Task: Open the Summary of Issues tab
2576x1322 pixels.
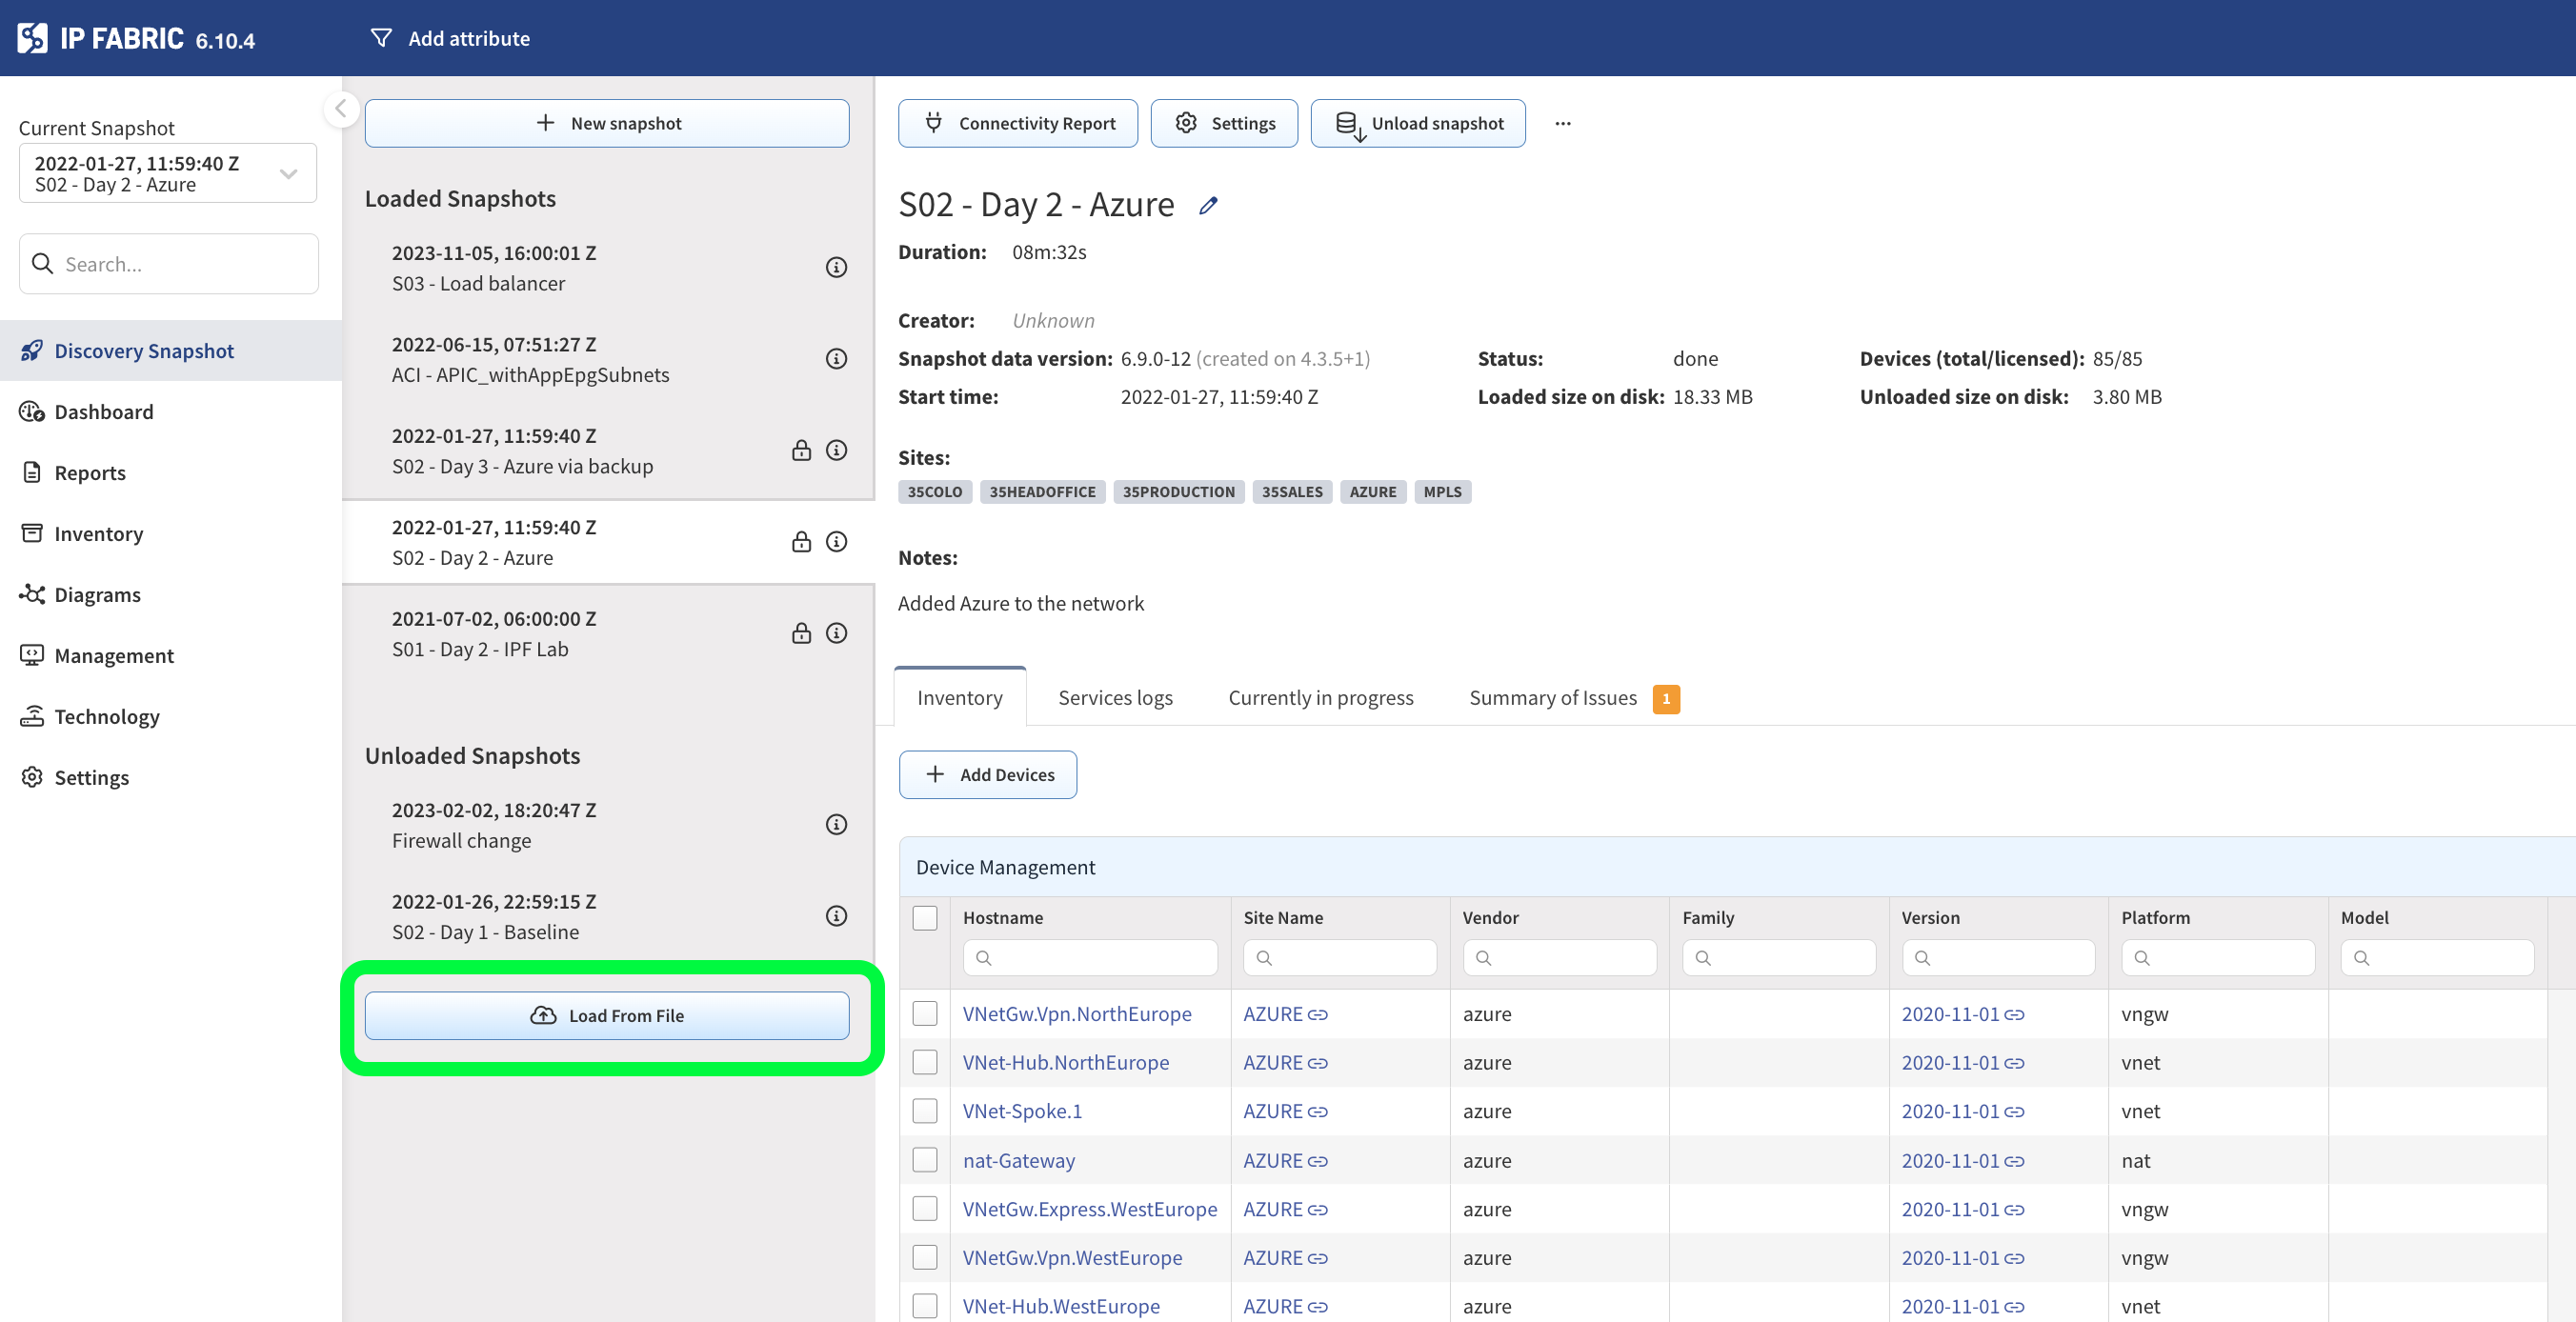Action: 1552,698
